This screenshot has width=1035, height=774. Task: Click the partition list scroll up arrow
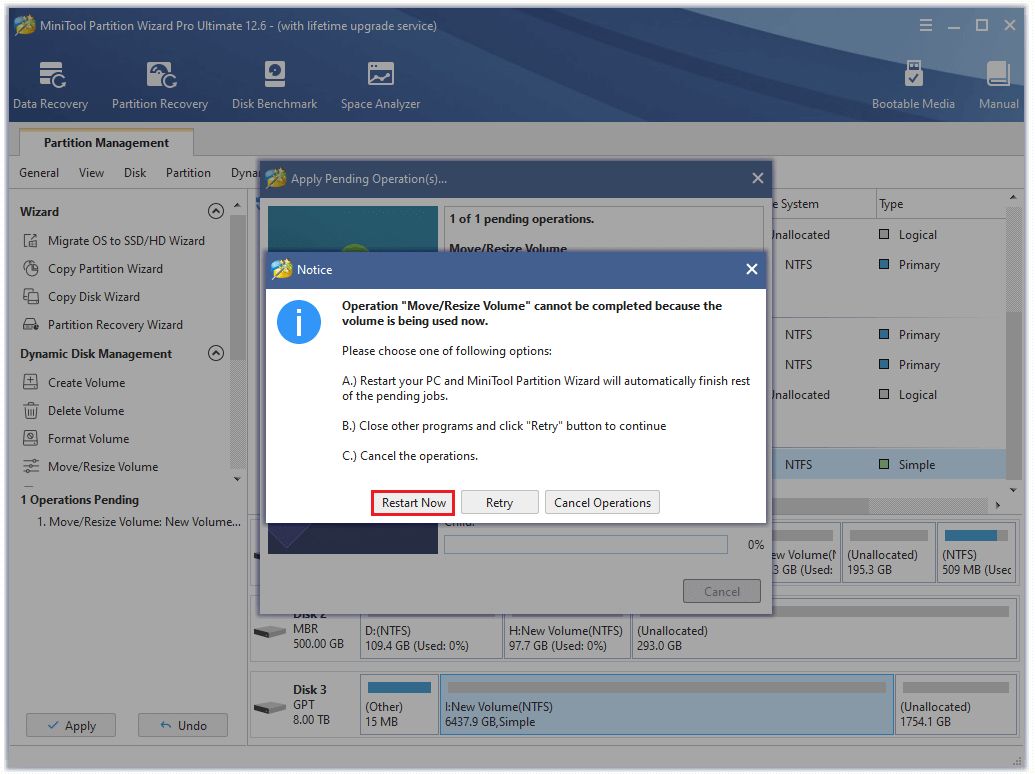tap(1013, 198)
